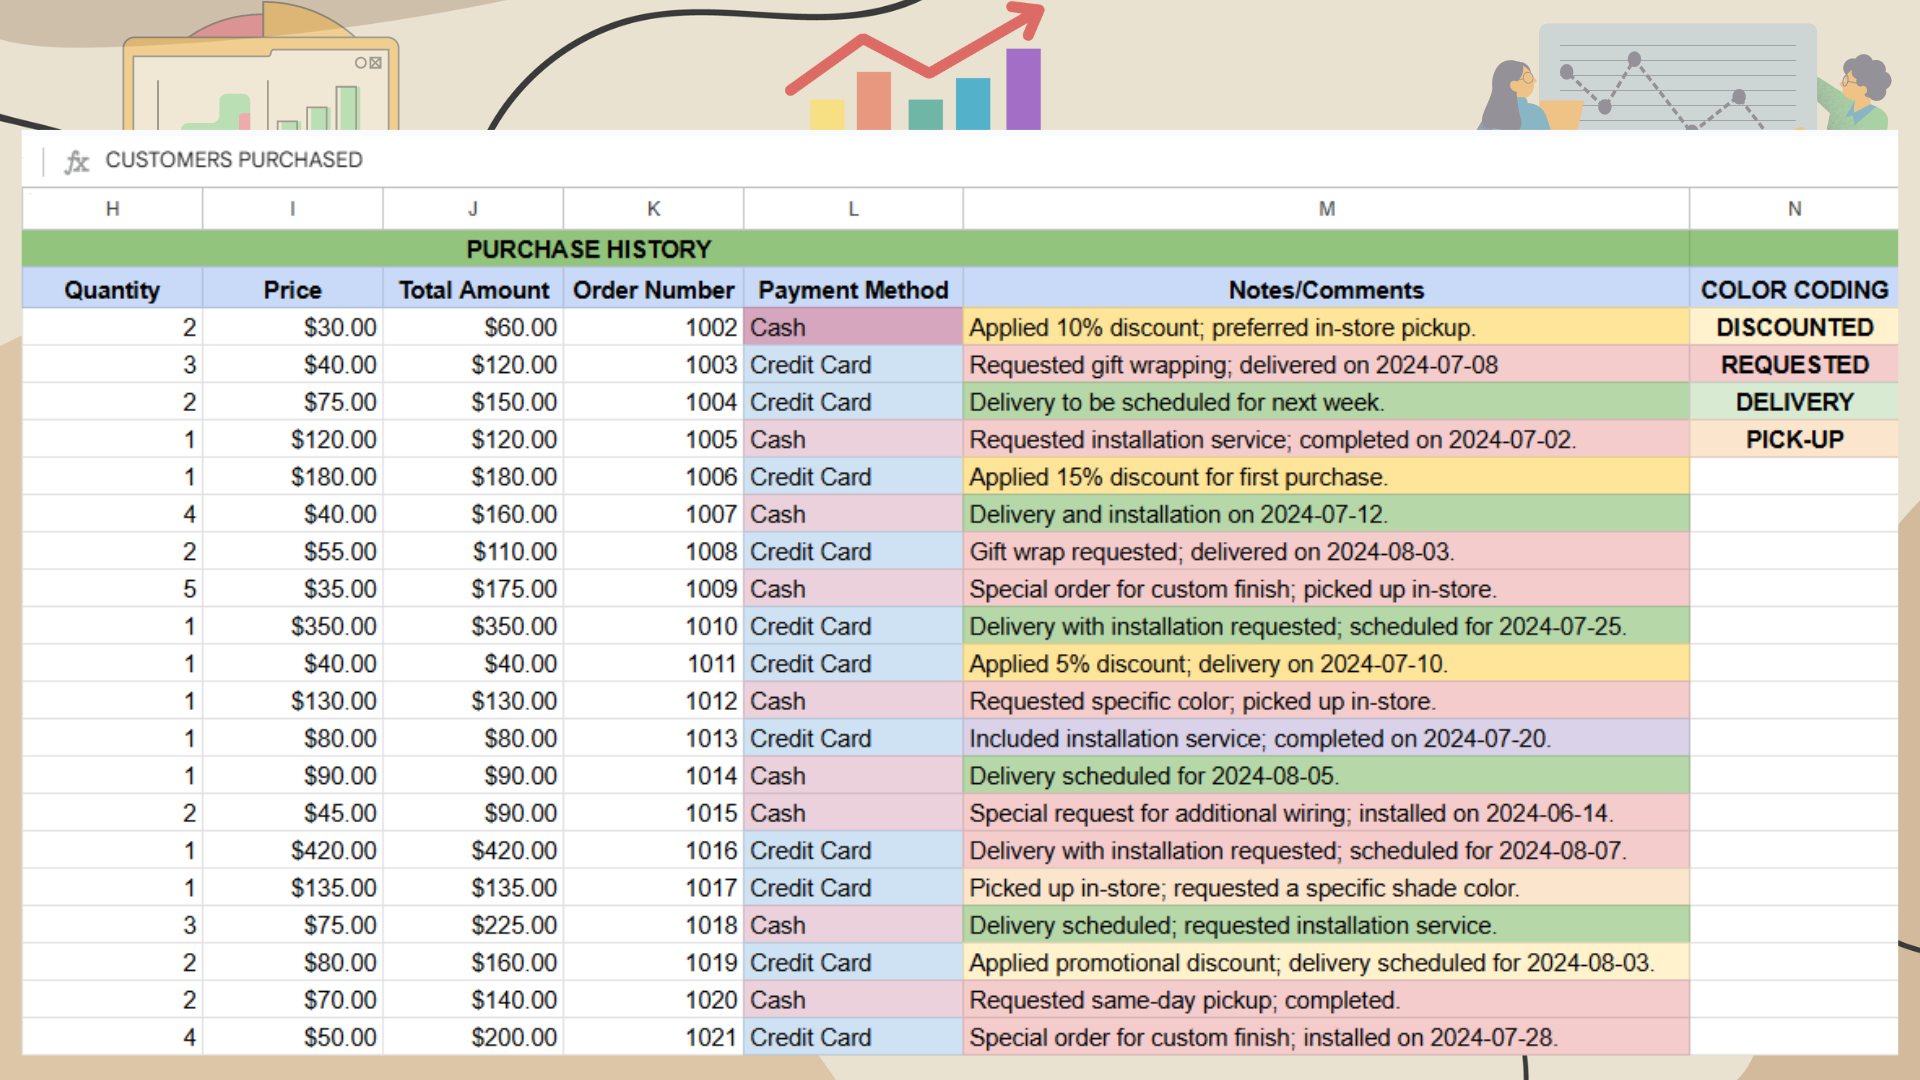Screen dimensions: 1920x1080
Task: Click the PURCHASE HISTORY title cell
Action: (x=588, y=249)
